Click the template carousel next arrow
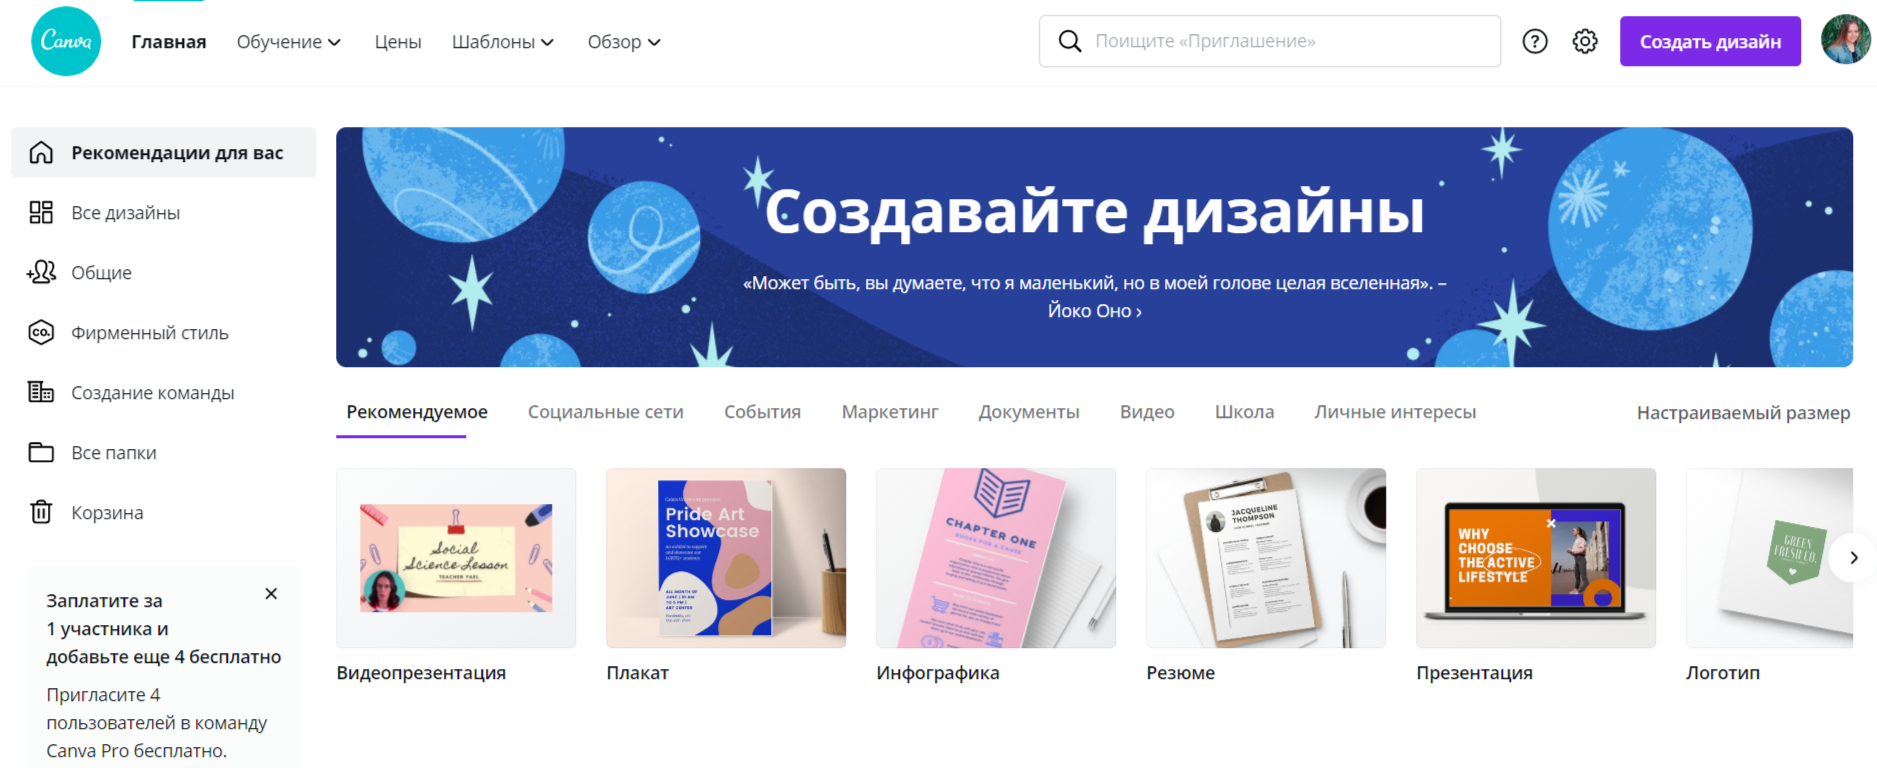This screenshot has width=1877, height=768. coord(1853,558)
